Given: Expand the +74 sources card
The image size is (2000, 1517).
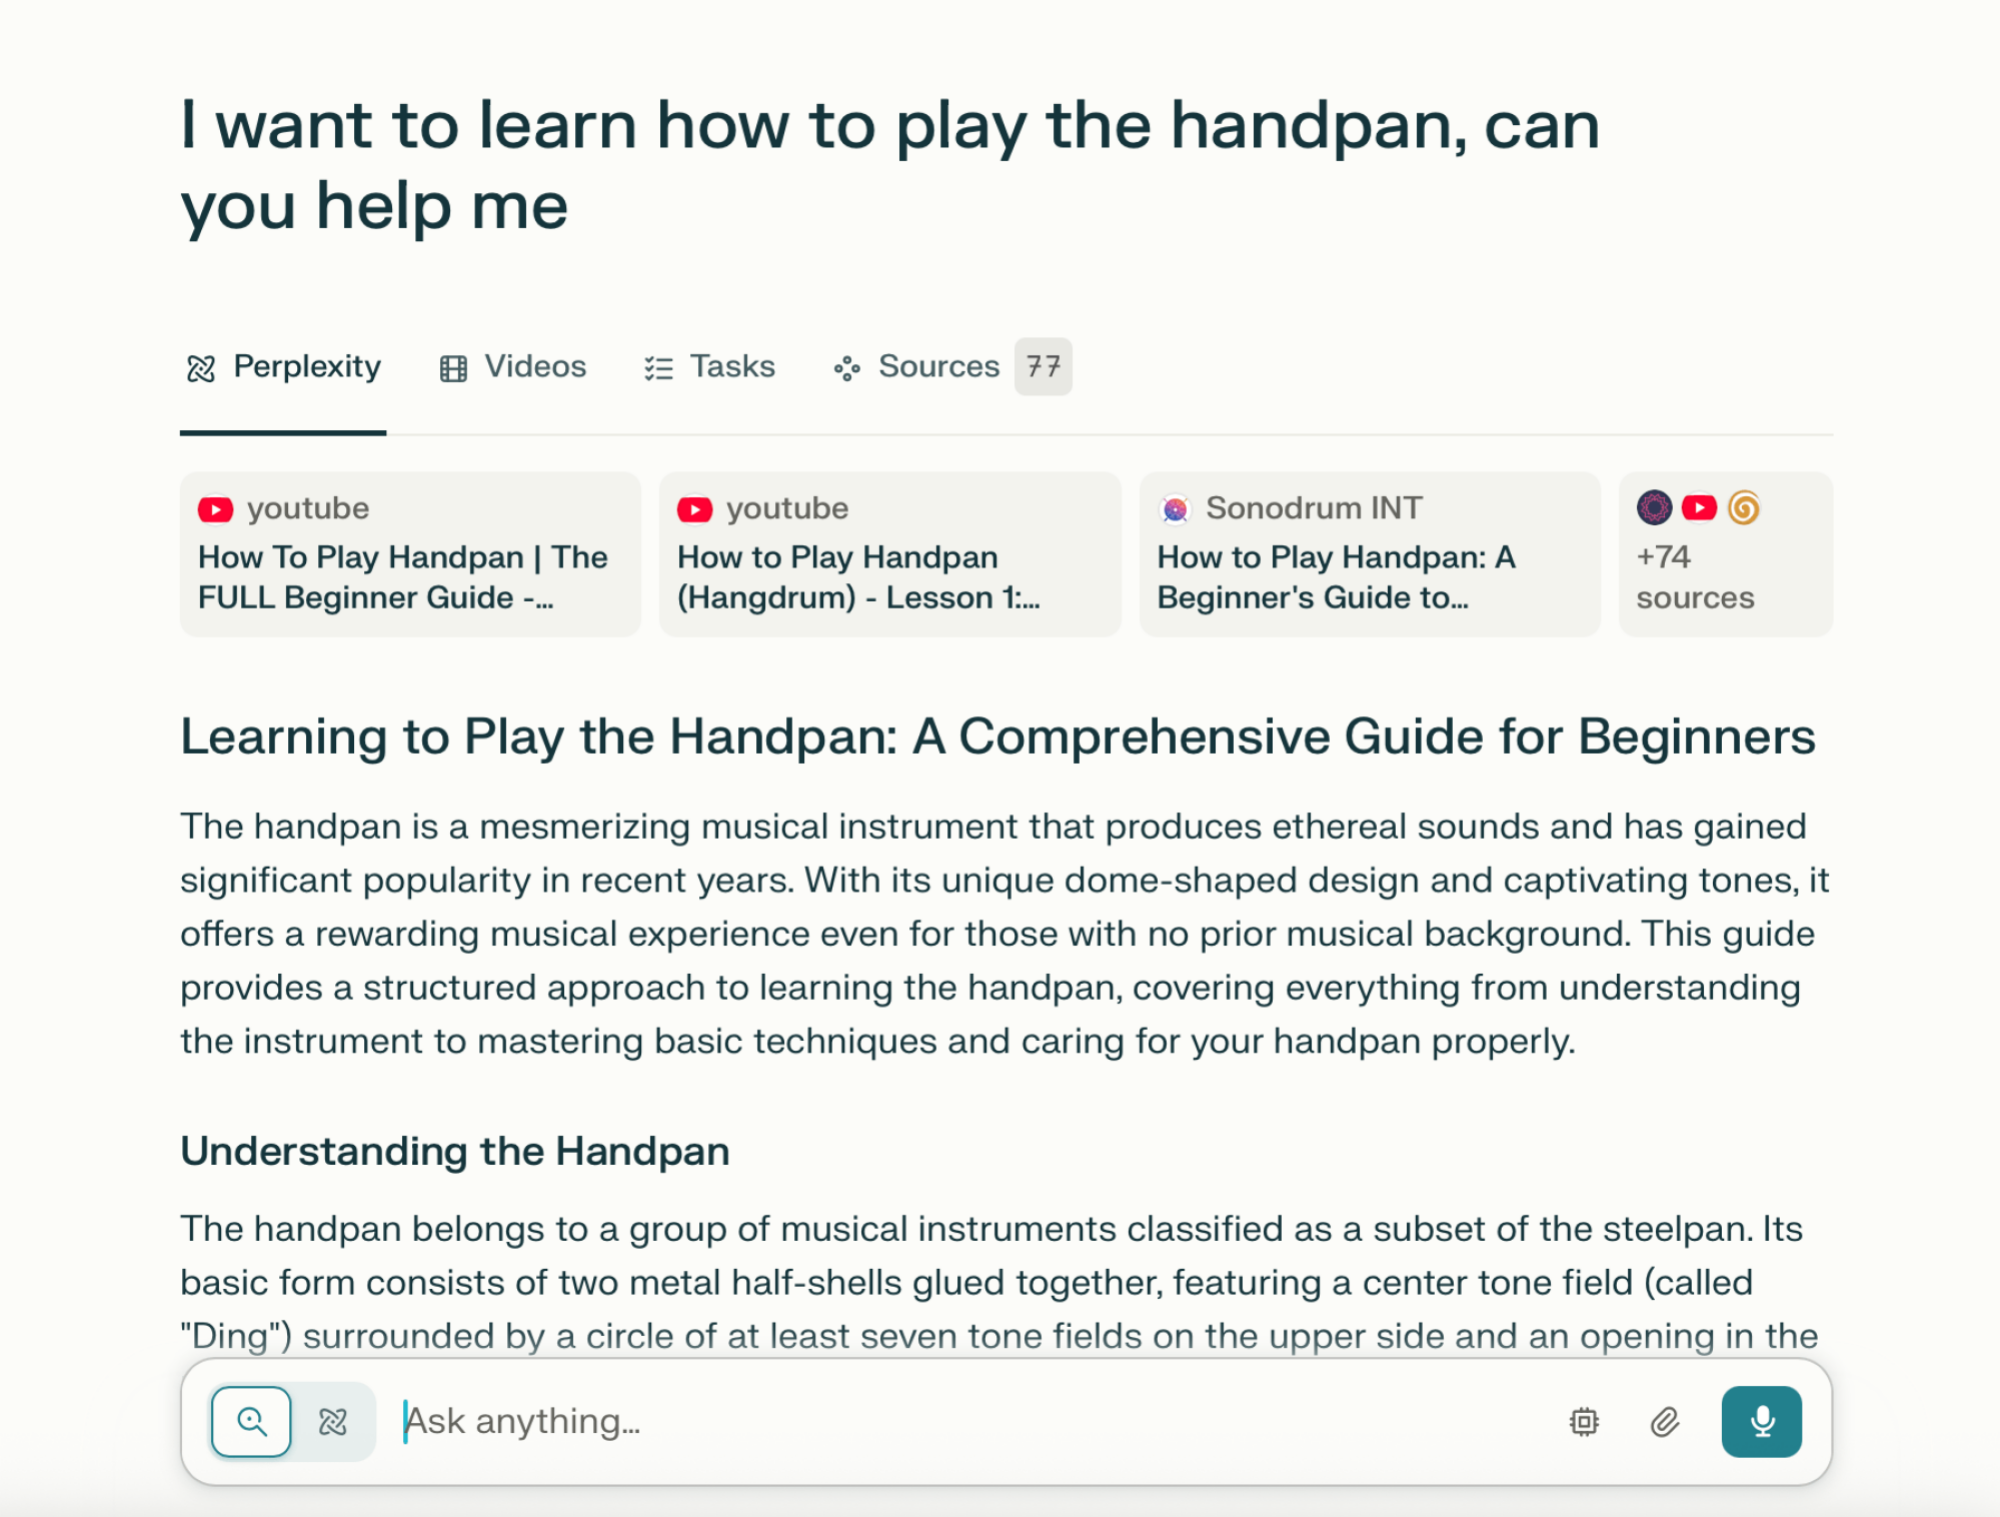Looking at the screenshot, I should point(1726,554).
